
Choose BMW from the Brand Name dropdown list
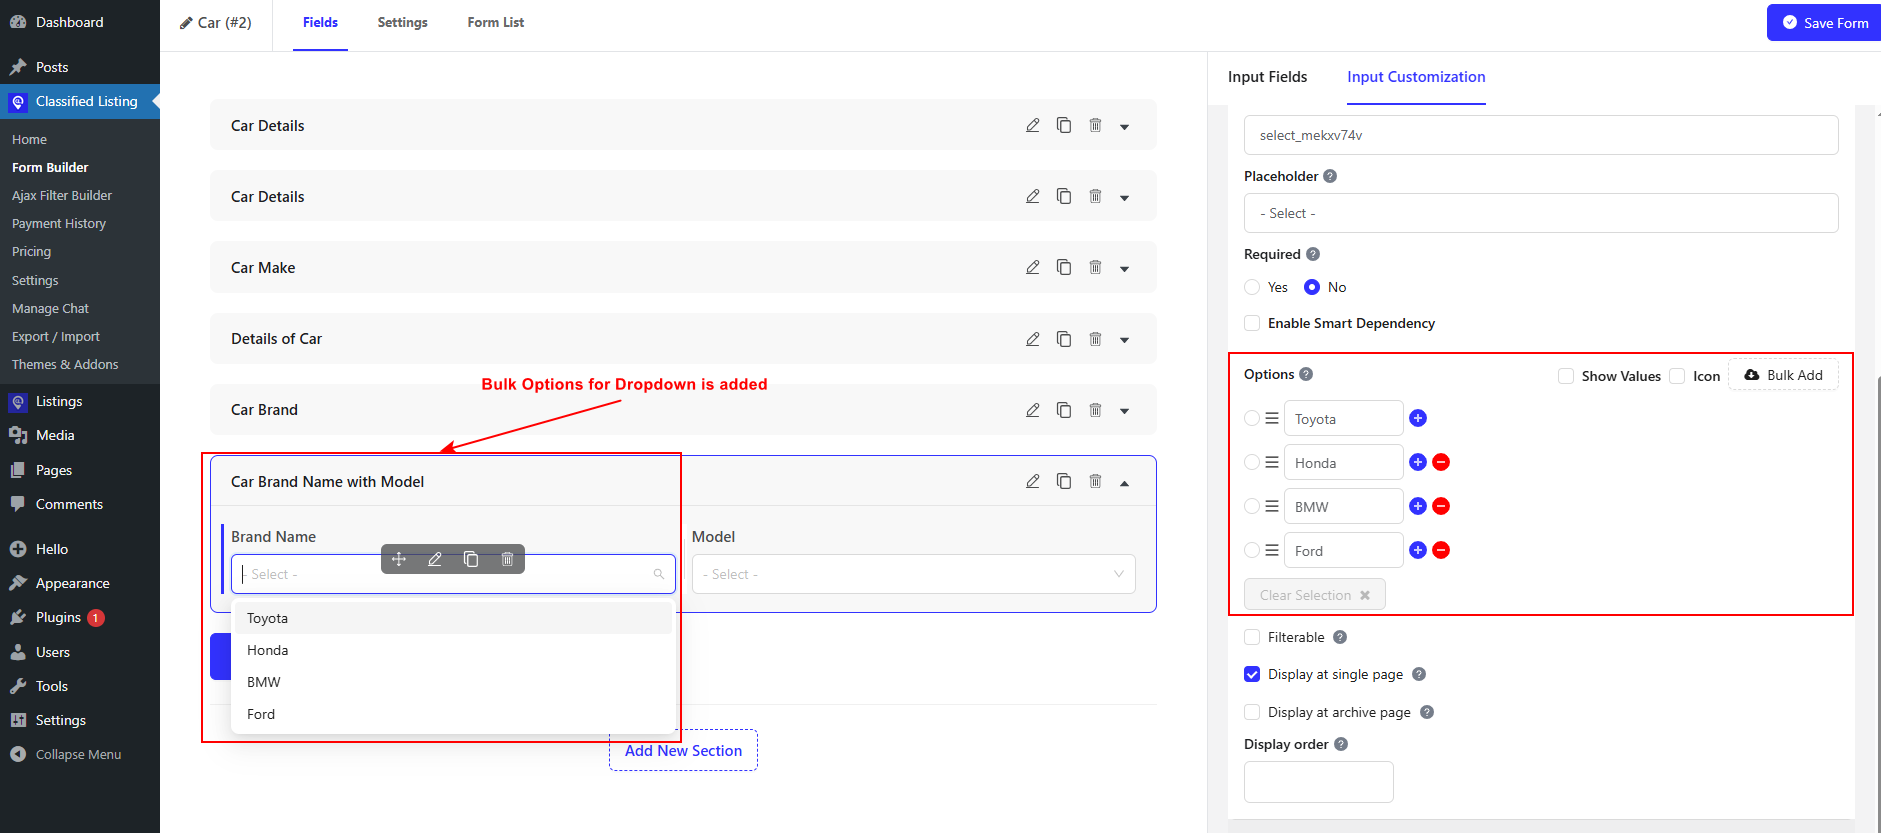(453, 682)
